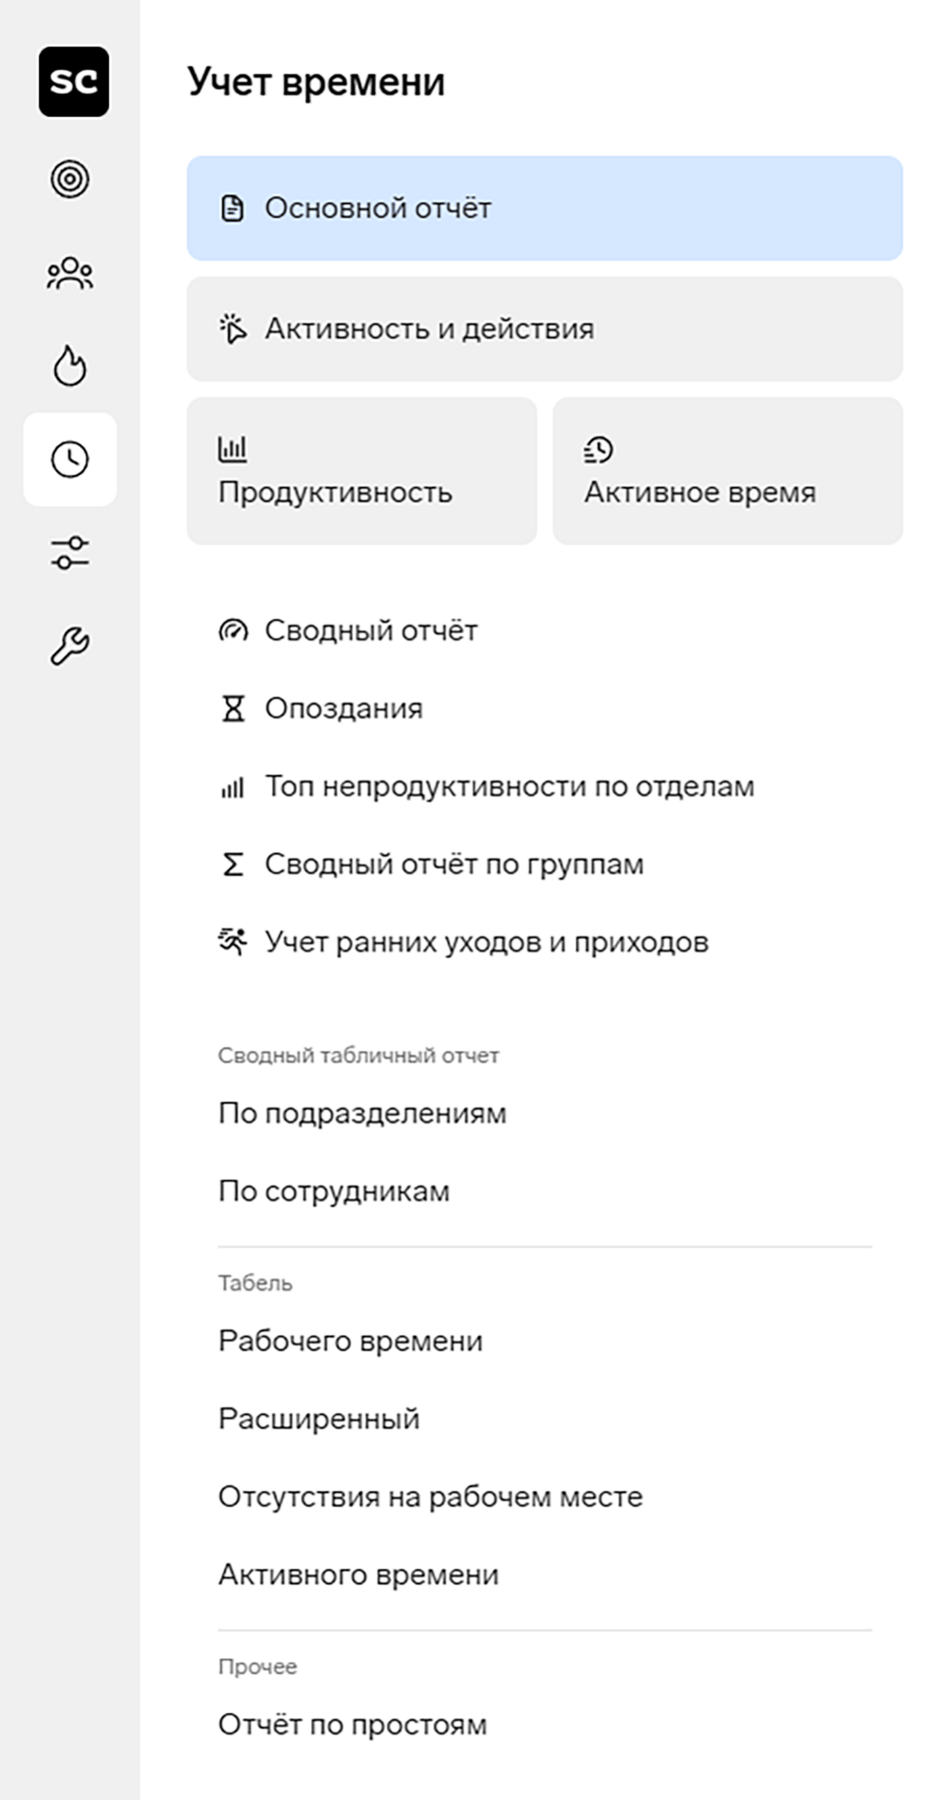Viewport: 947px width, 1800px height.
Task: Open the employees group icon in sidebar
Action: click(70, 273)
